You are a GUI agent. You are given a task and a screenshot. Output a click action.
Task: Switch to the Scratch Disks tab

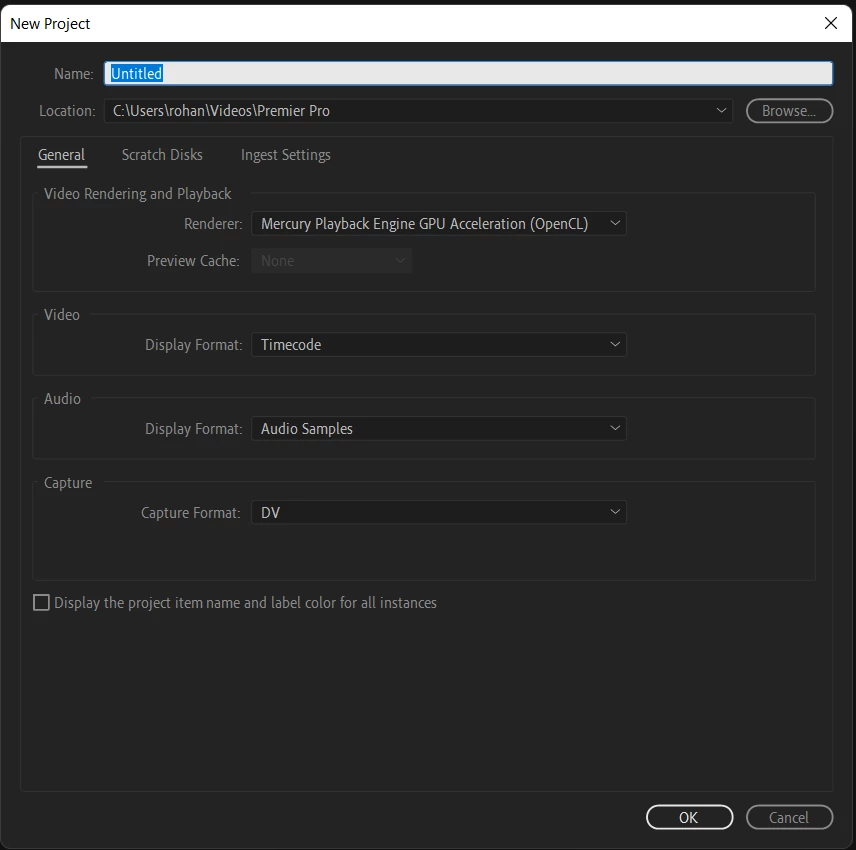tap(162, 155)
